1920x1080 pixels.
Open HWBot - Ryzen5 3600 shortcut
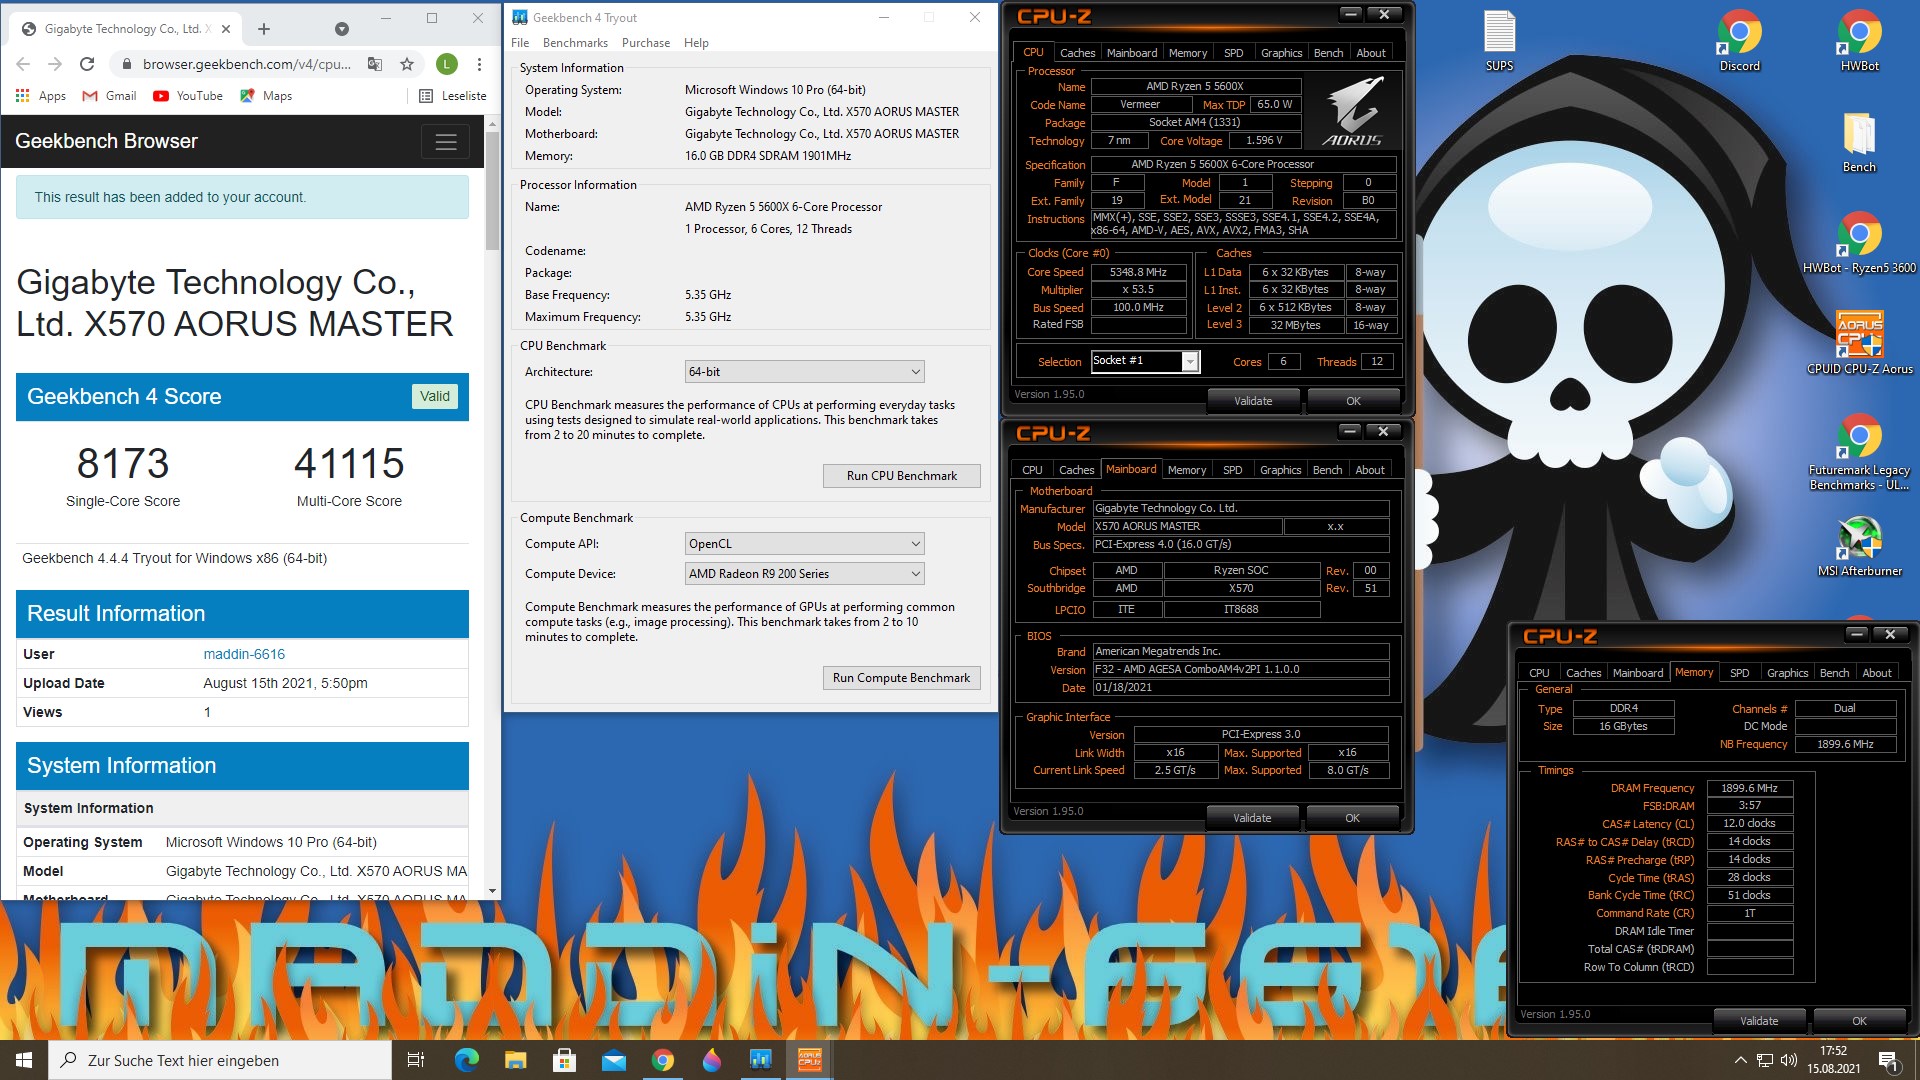click(x=1859, y=242)
